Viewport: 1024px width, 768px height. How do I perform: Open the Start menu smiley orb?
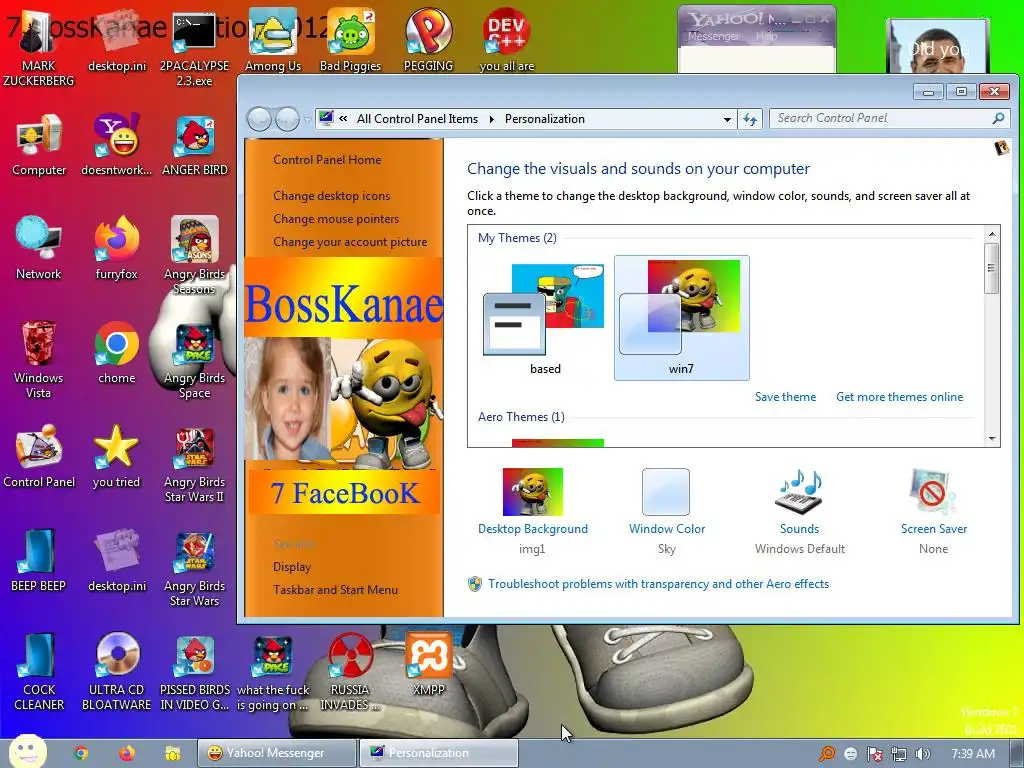(27, 751)
